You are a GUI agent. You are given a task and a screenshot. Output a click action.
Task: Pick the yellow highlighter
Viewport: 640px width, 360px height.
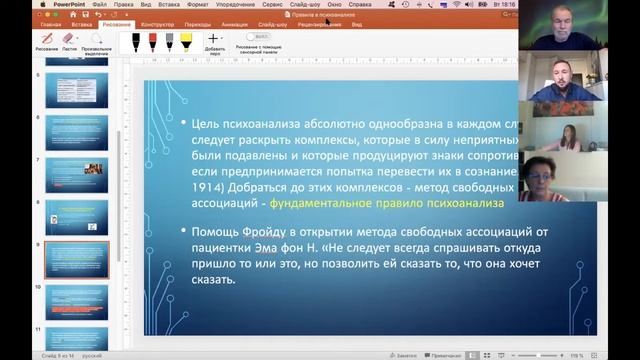click(186, 42)
